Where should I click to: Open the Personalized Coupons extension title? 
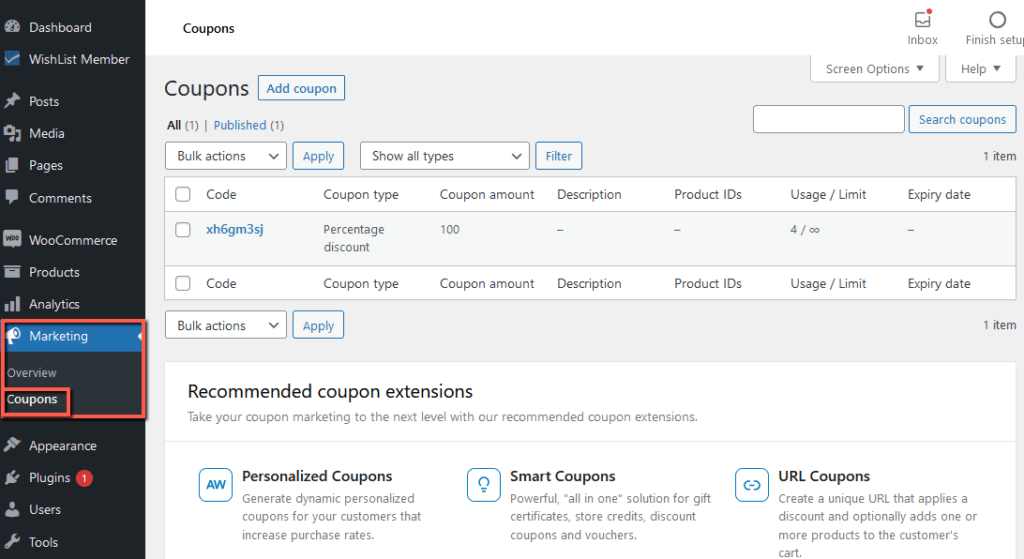click(317, 476)
